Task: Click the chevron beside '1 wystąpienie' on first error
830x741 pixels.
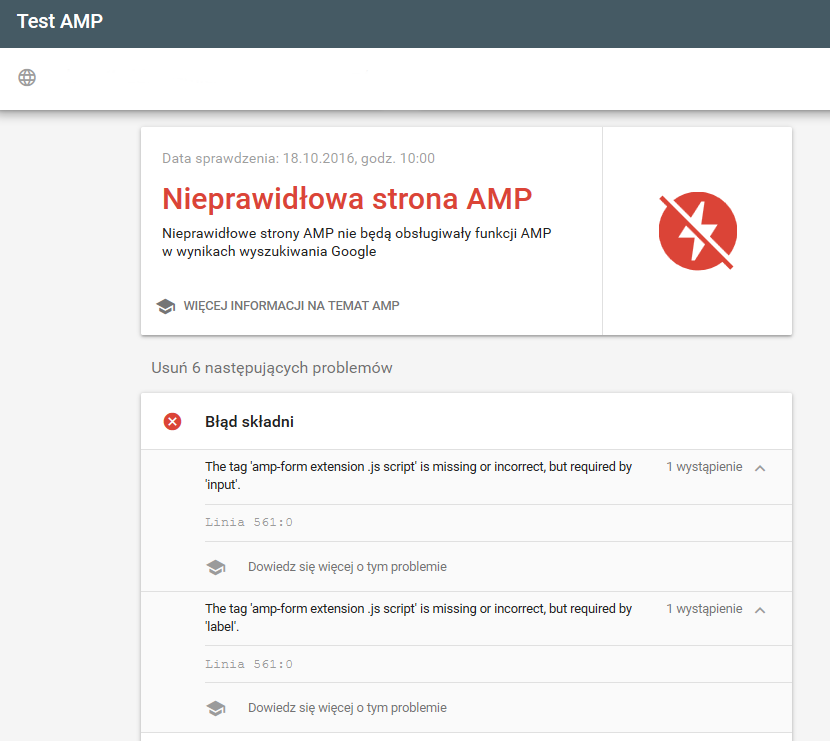Action: coord(759,467)
